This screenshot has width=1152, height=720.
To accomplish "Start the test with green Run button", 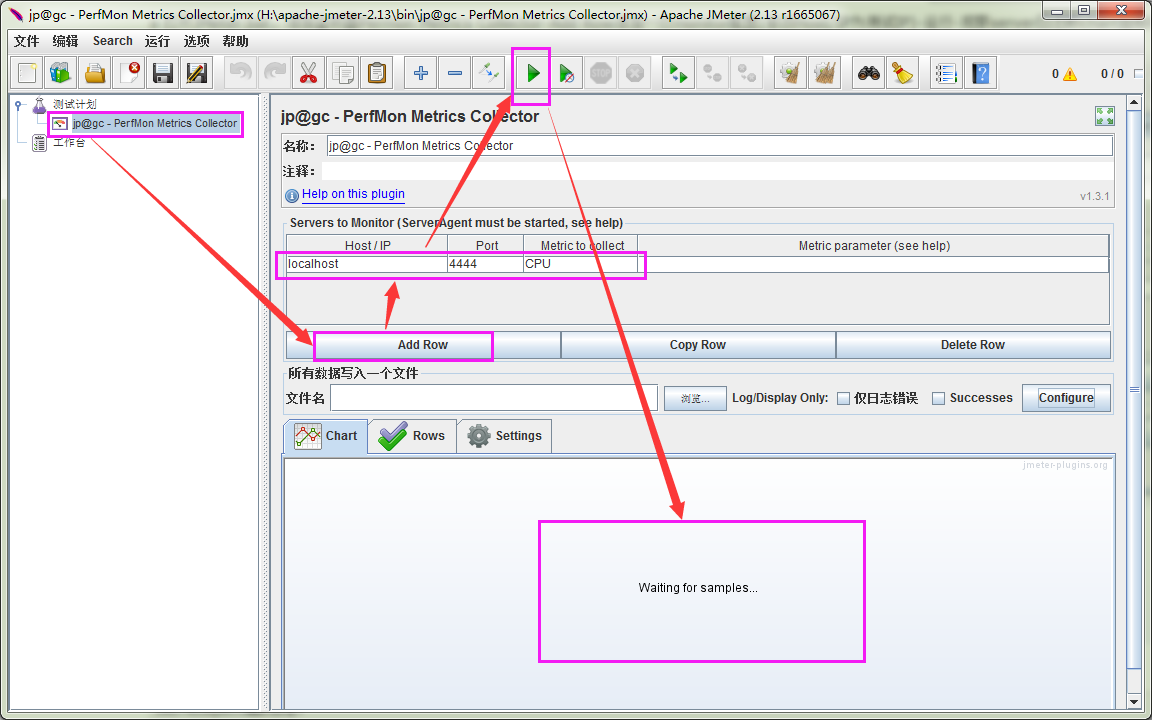I will pyautogui.click(x=533, y=73).
